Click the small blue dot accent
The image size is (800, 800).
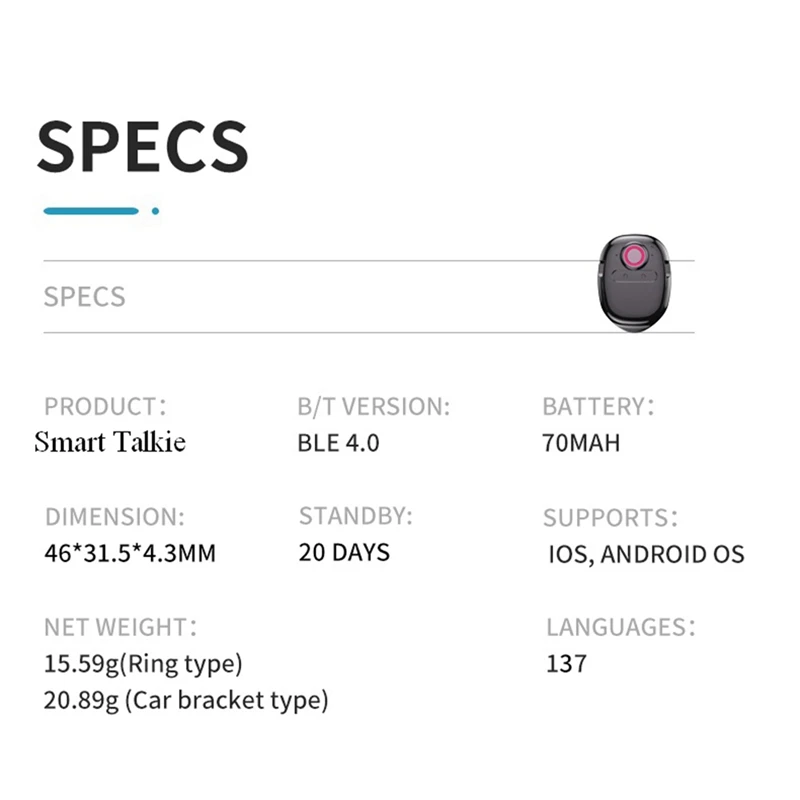[155, 211]
